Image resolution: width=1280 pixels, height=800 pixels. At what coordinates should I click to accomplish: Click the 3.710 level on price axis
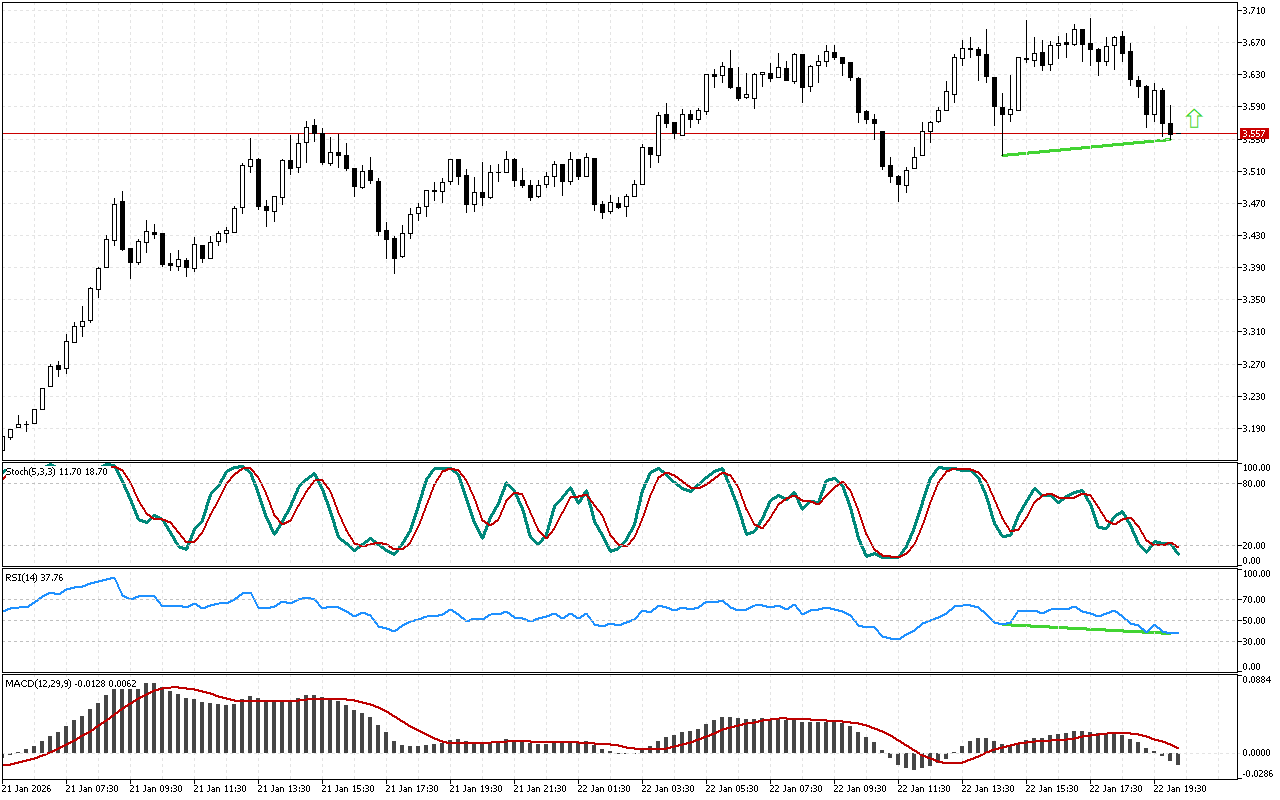pos(1254,11)
